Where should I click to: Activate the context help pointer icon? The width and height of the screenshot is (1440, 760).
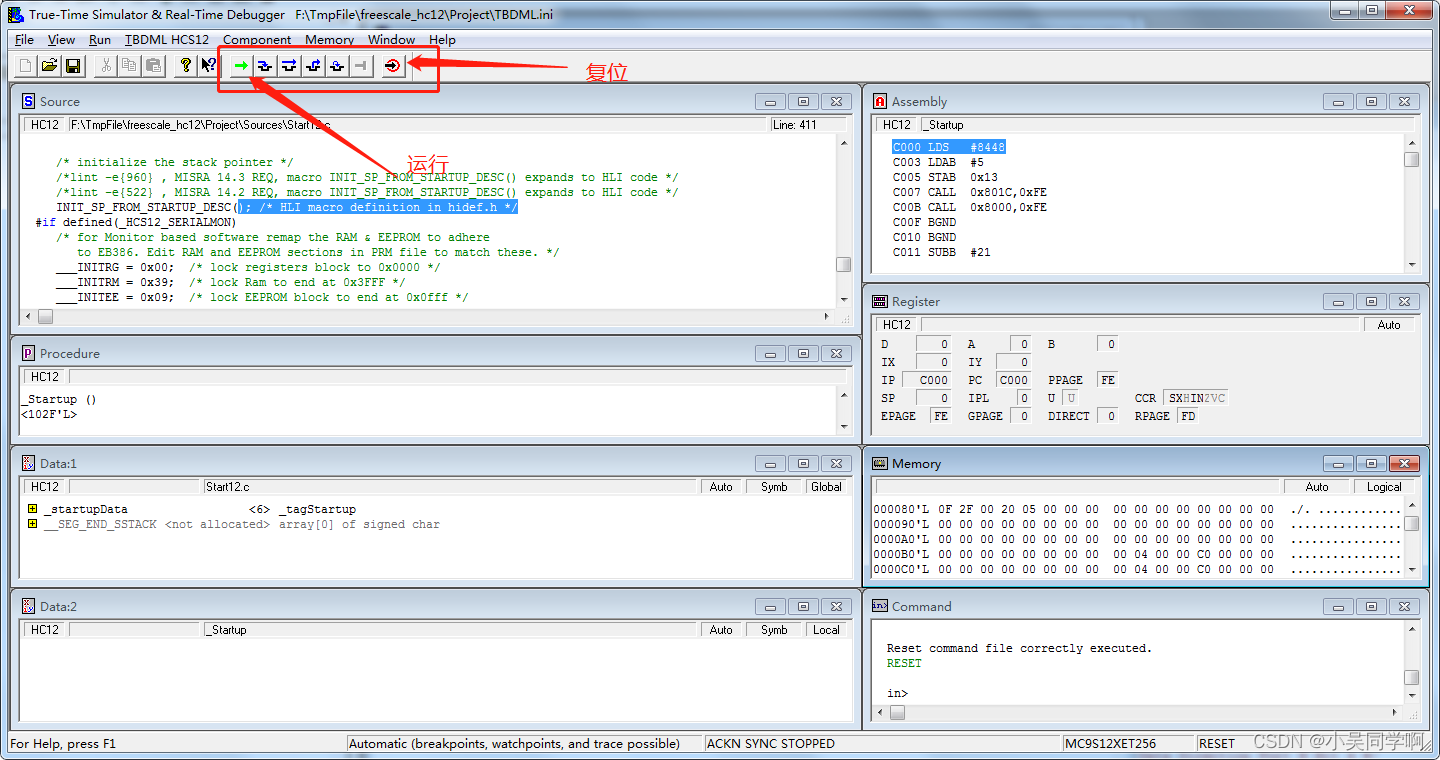point(209,66)
